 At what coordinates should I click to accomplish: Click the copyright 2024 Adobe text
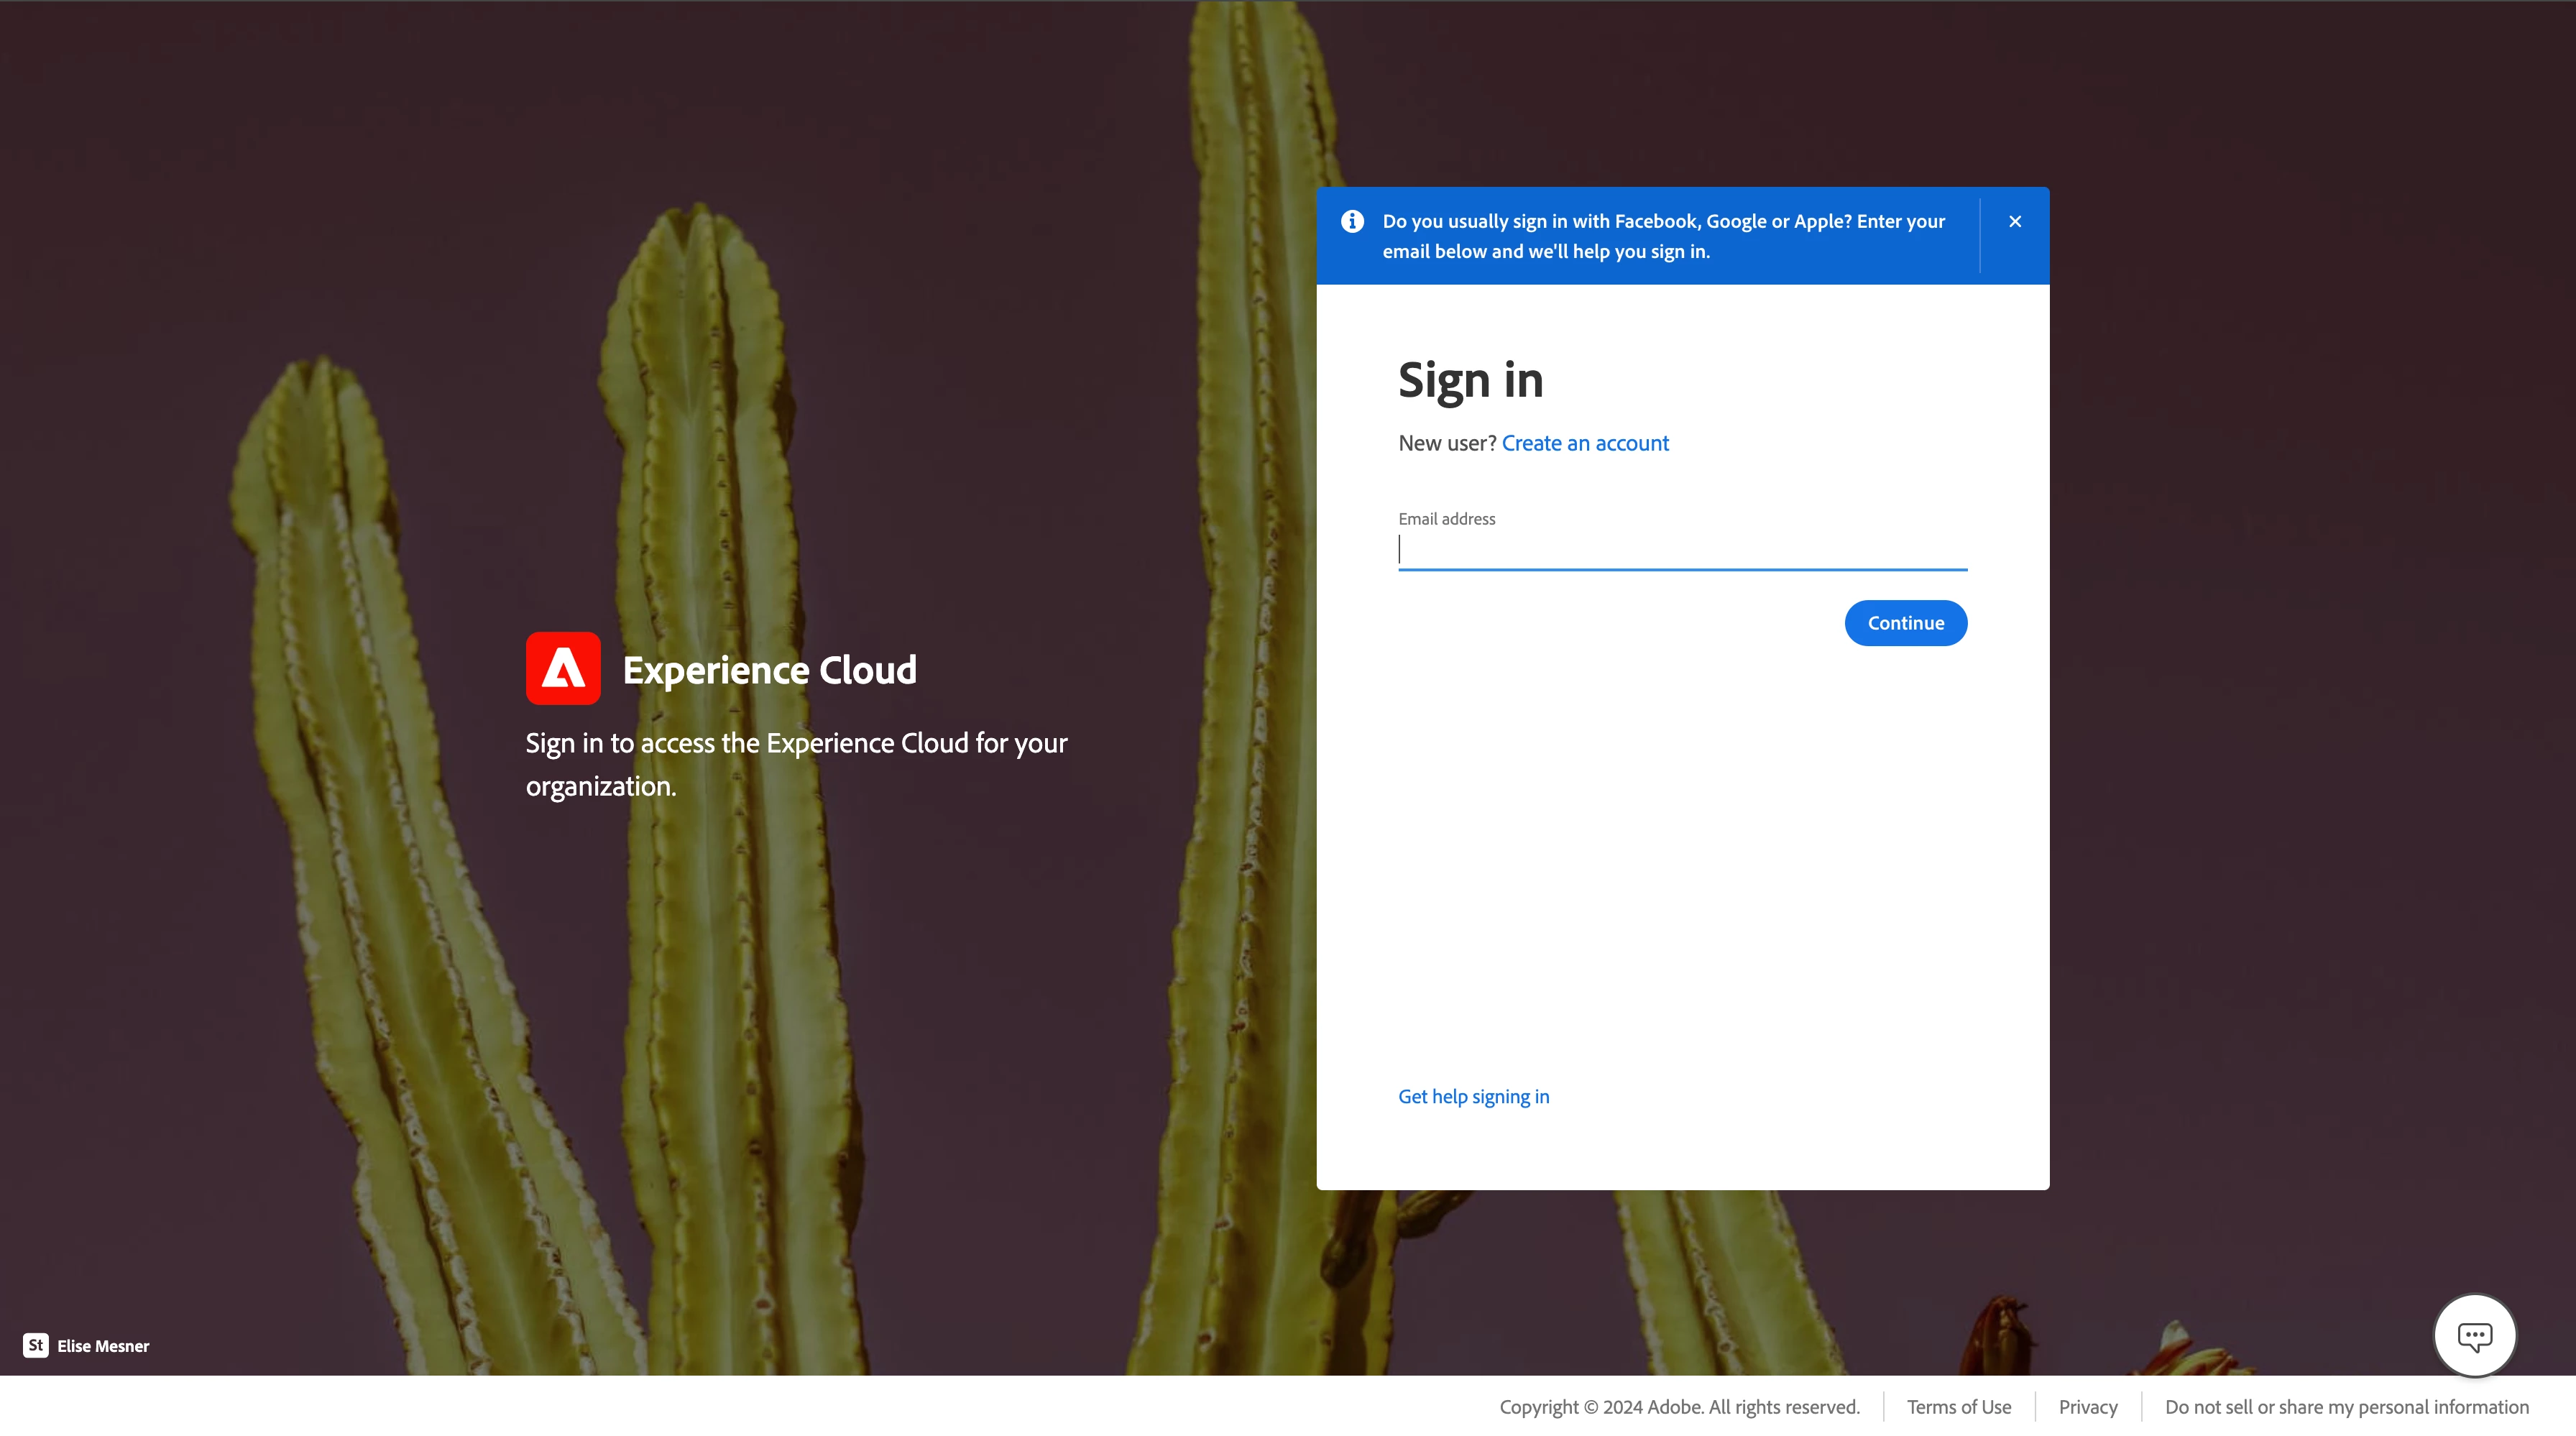pos(1679,1406)
